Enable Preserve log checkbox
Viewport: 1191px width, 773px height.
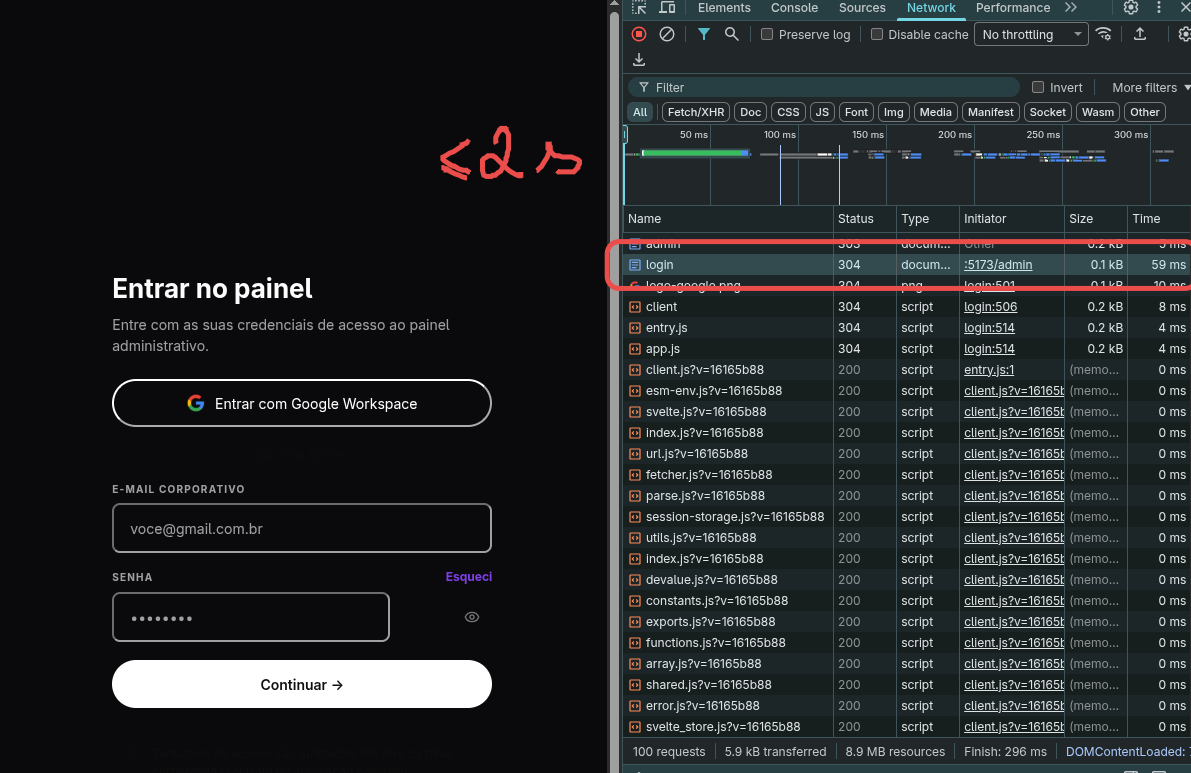point(767,34)
